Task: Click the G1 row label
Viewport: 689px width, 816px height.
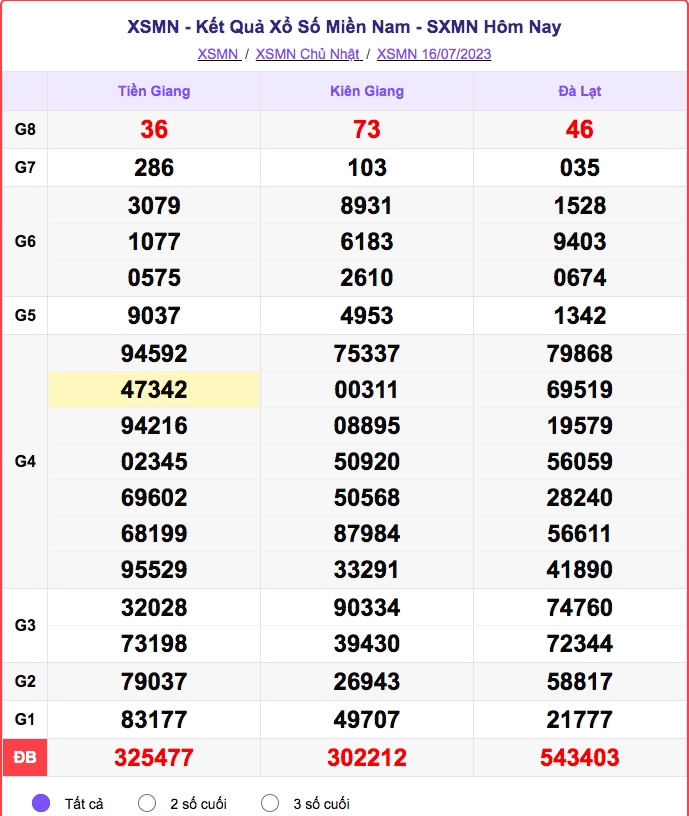Action: 25,719
